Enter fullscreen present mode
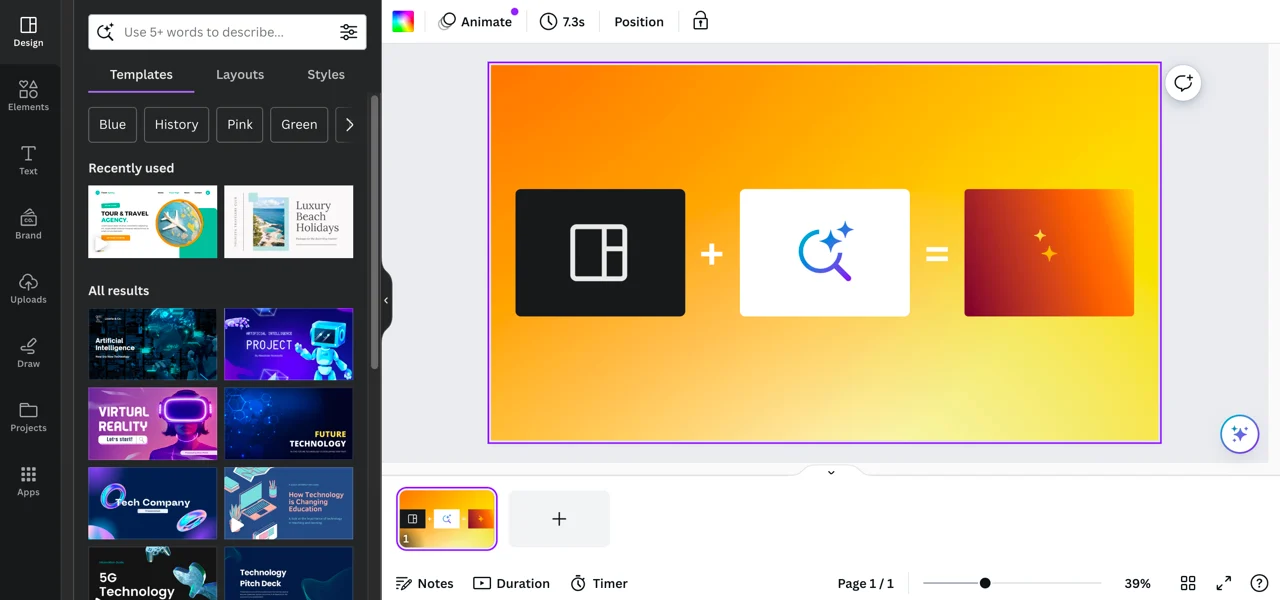Image resolution: width=1280 pixels, height=600 pixels. click(x=1223, y=583)
